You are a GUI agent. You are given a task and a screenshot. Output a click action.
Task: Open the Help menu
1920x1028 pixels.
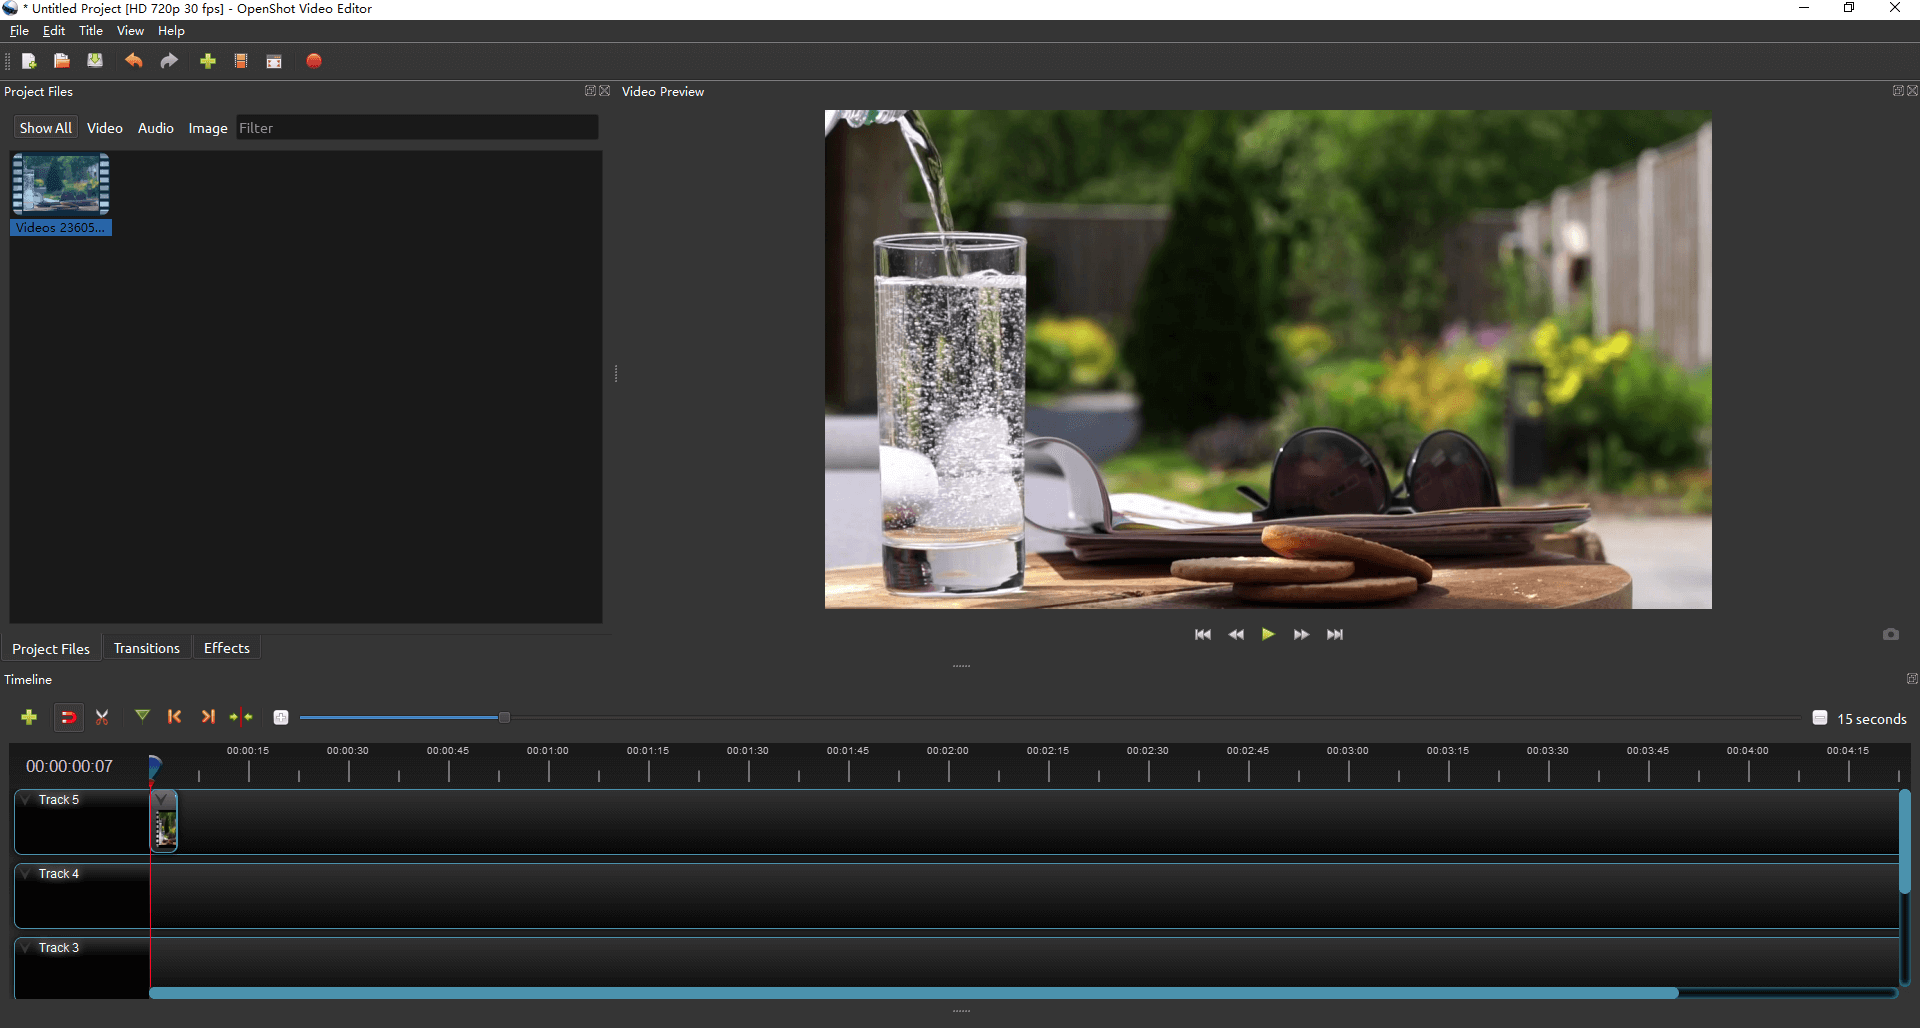(x=171, y=31)
